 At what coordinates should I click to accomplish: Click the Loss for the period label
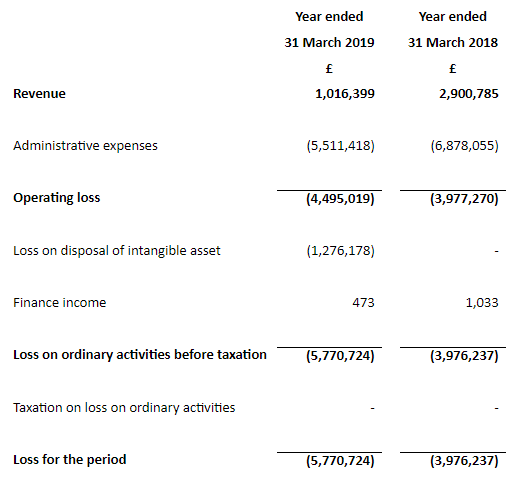coord(70,460)
